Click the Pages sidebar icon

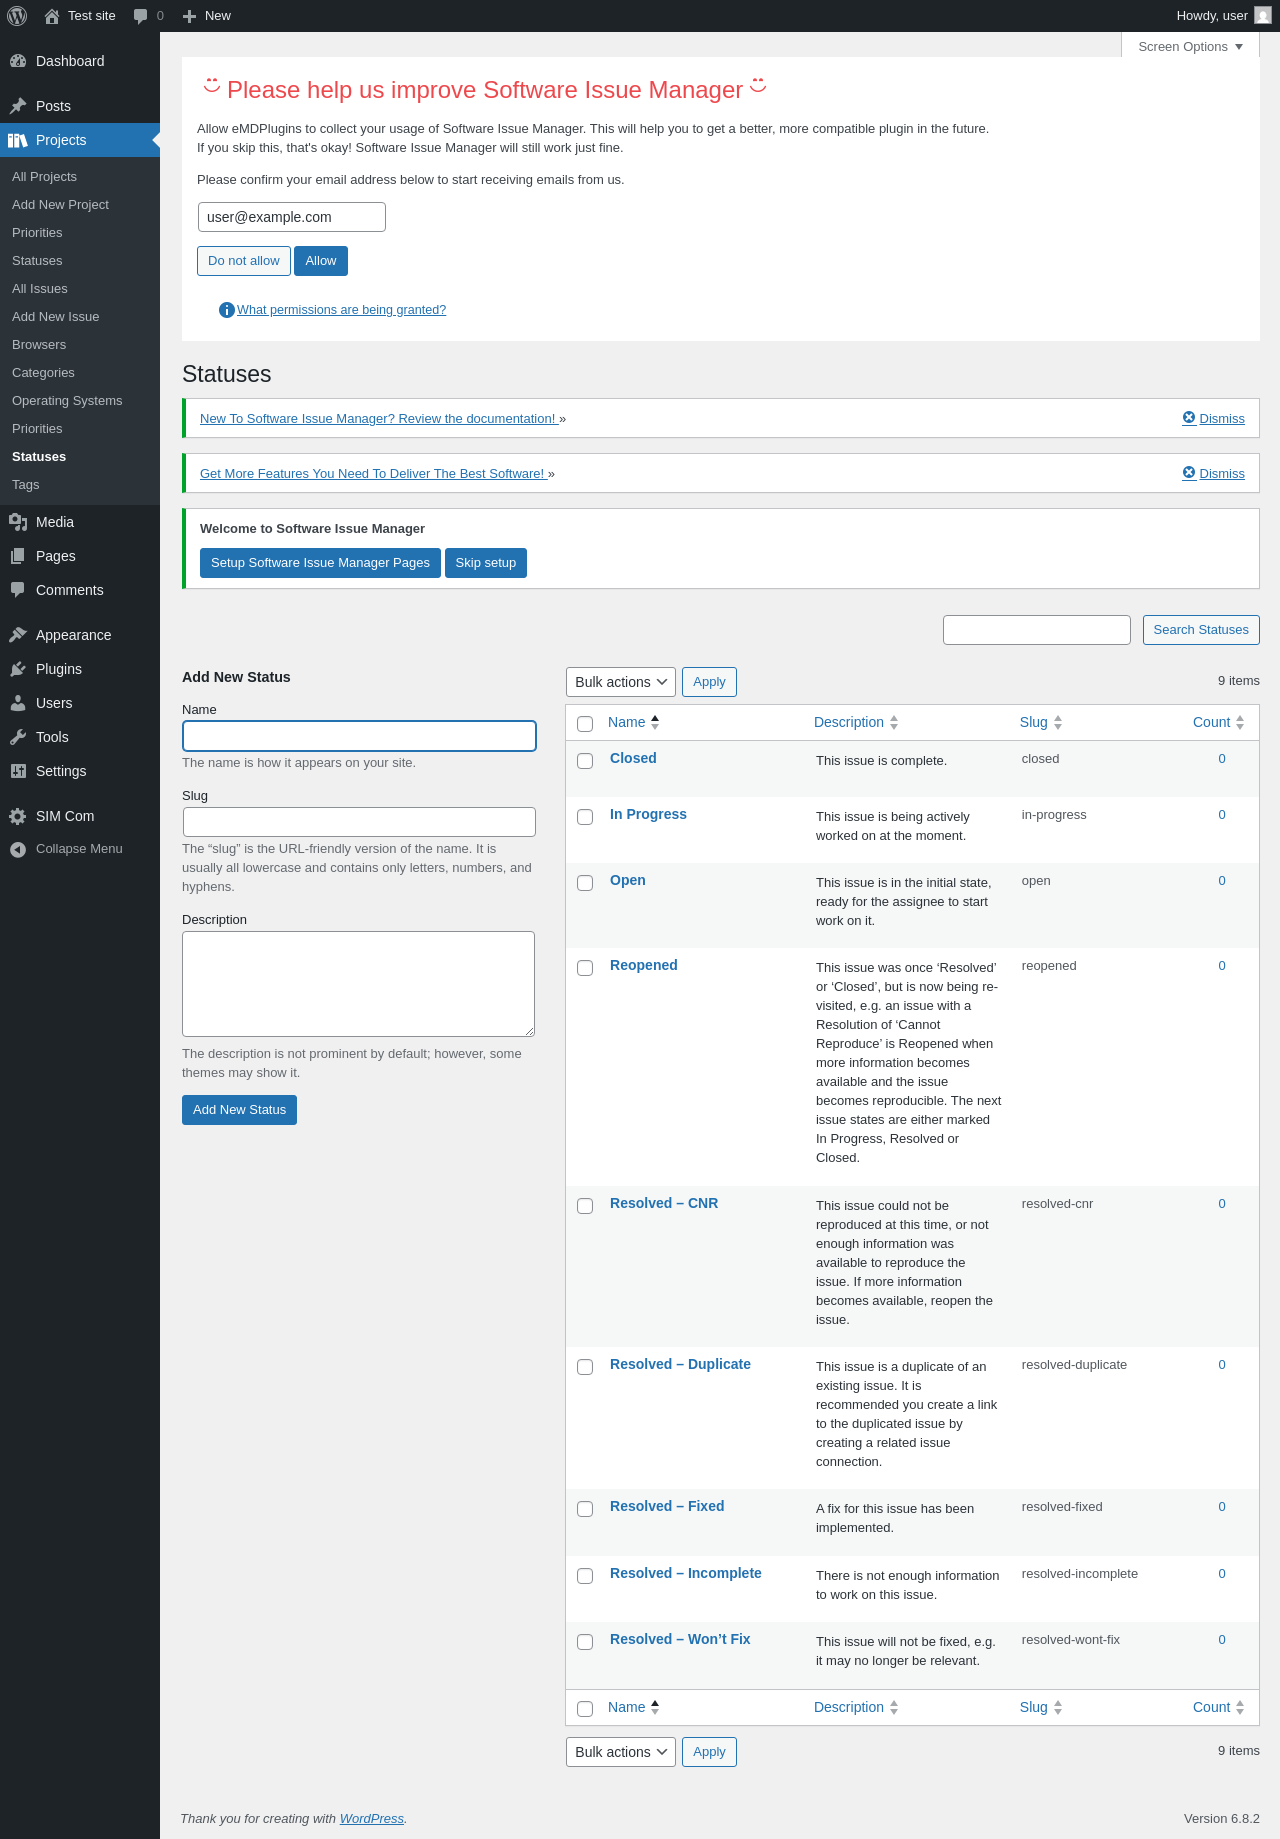coord(18,556)
